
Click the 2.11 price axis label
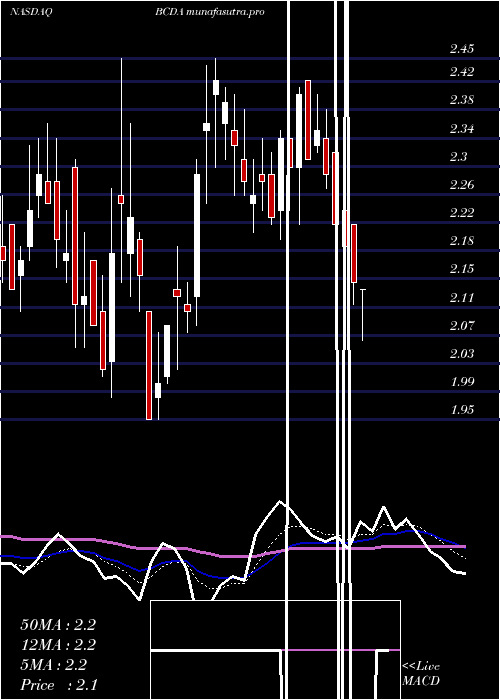coord(462,297)
